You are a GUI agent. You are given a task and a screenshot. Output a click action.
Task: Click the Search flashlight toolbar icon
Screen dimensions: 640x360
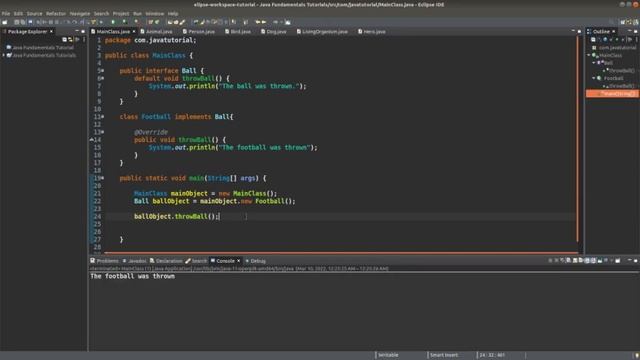click(x=182, y=22)
